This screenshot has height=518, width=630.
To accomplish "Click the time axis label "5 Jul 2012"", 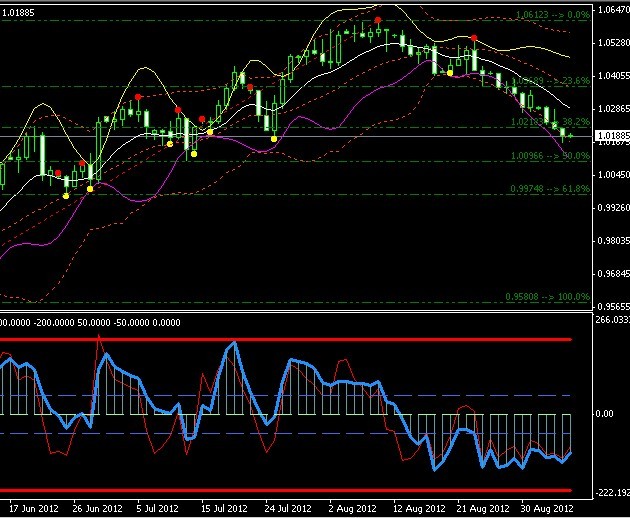I will coord(157,508).
